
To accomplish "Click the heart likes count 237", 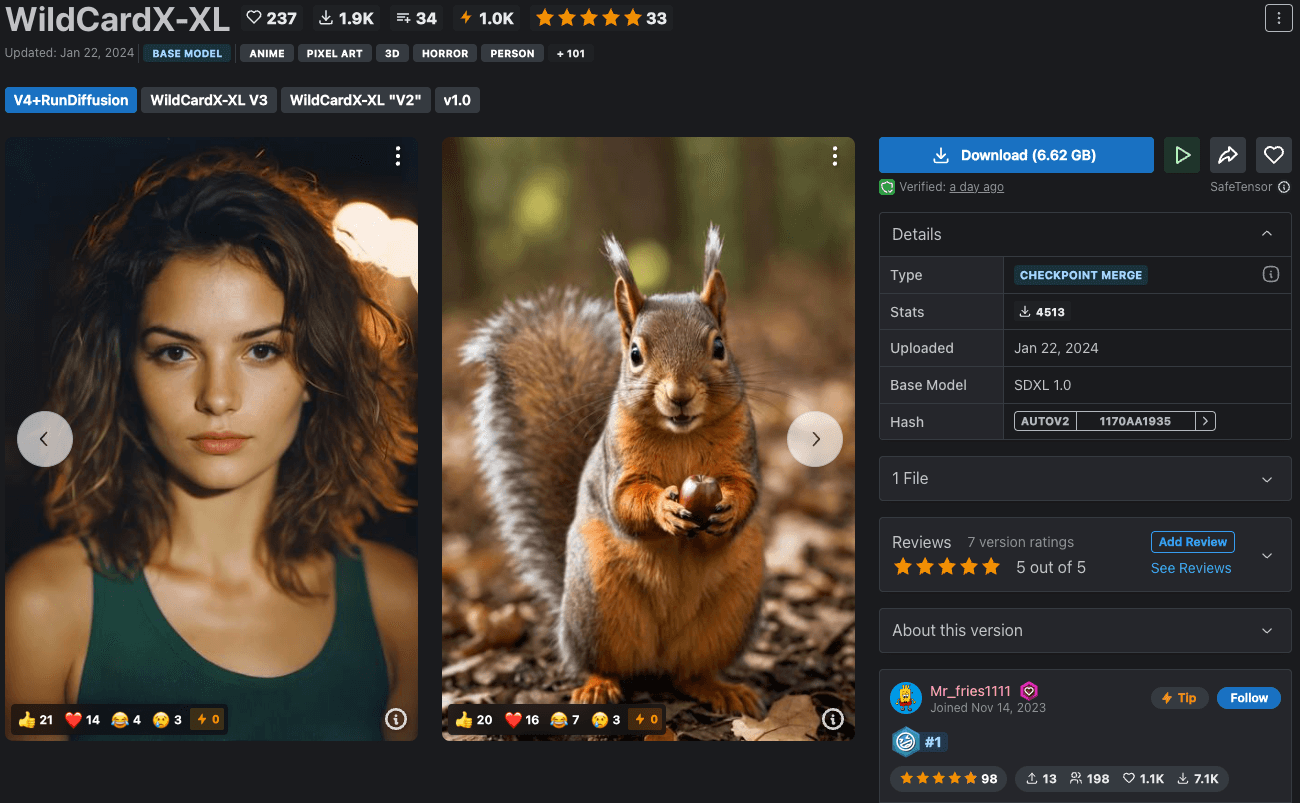I will click(272, 18).
